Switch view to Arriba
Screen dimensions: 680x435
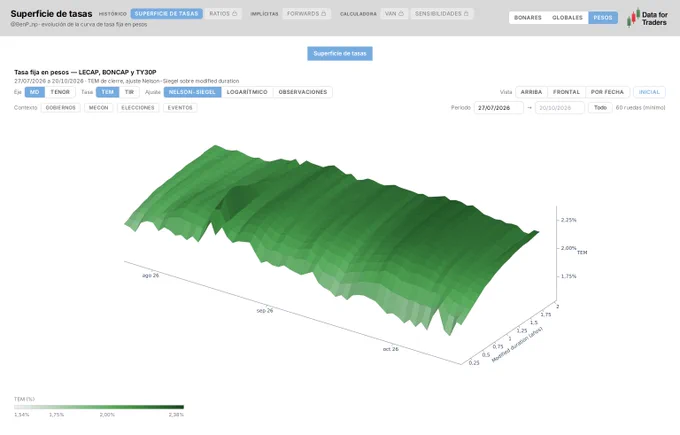tap(531, 92)
